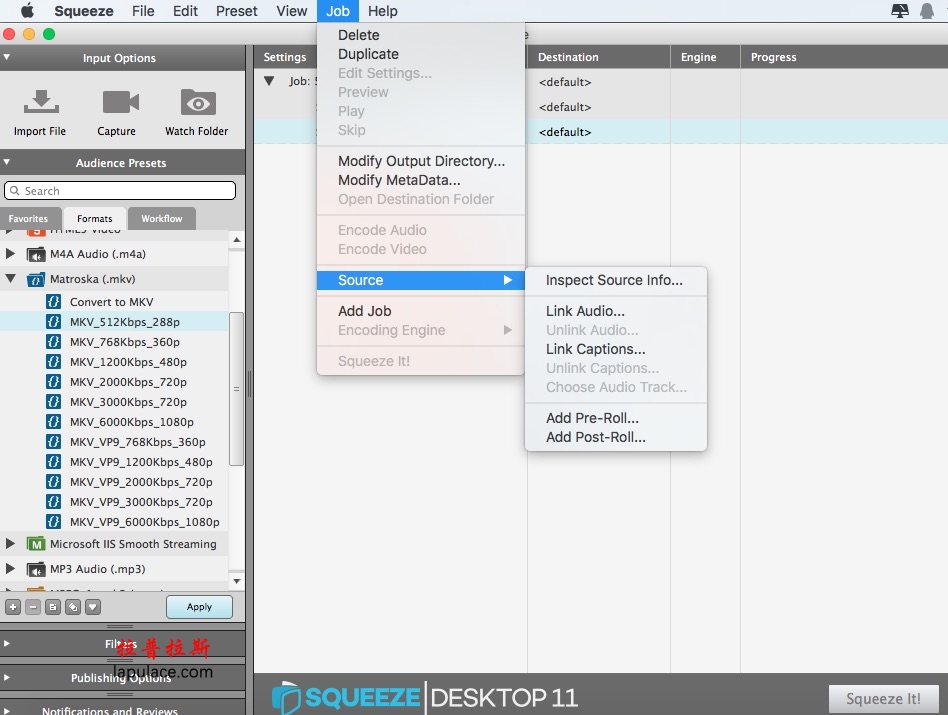Viewport: 948px width, 715px height.
Task: Click the M4A Audio format icon
Action: 36,254
